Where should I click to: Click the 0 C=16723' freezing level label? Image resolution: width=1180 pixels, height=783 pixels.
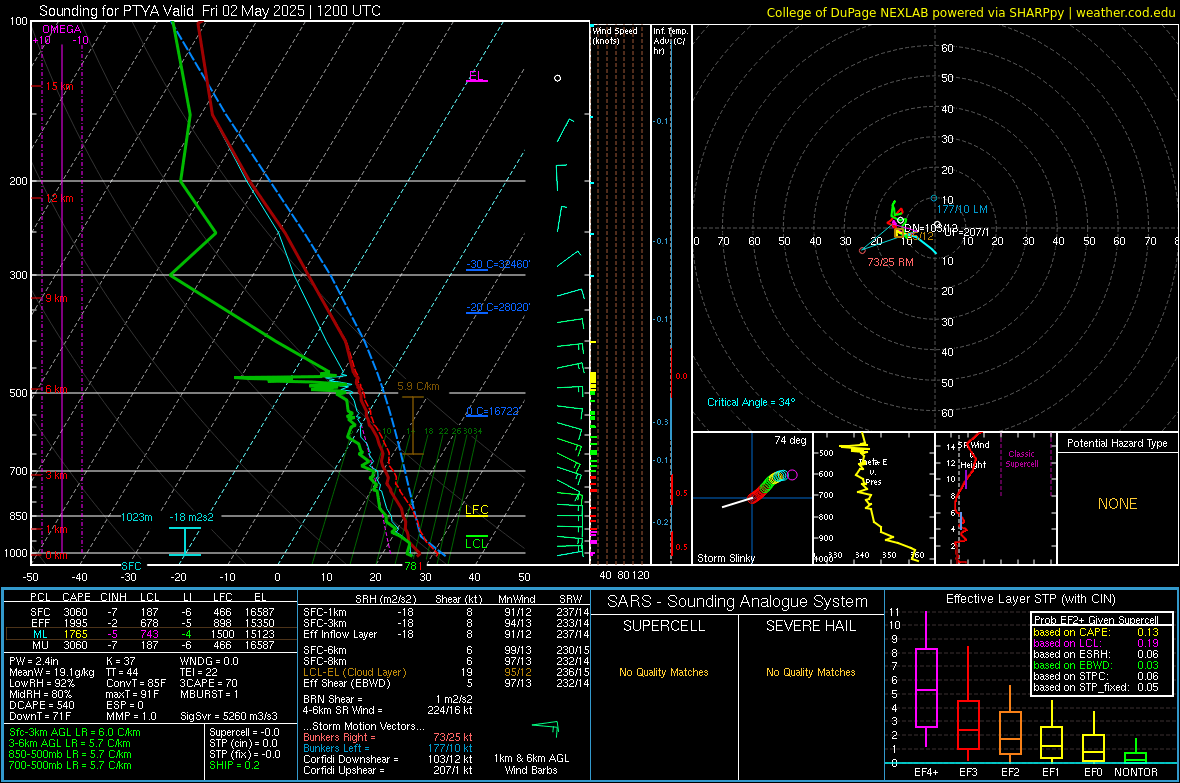pos(493,411)
